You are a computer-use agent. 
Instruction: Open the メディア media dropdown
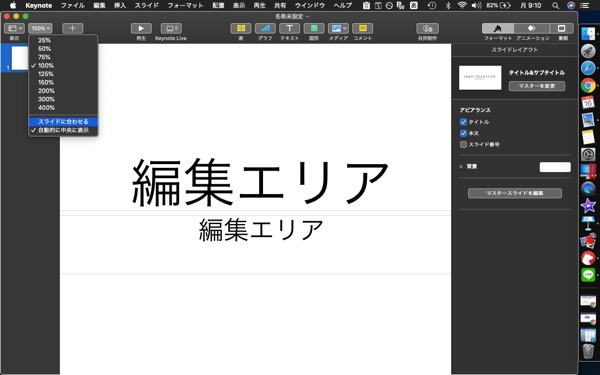(x=338, y=28)
